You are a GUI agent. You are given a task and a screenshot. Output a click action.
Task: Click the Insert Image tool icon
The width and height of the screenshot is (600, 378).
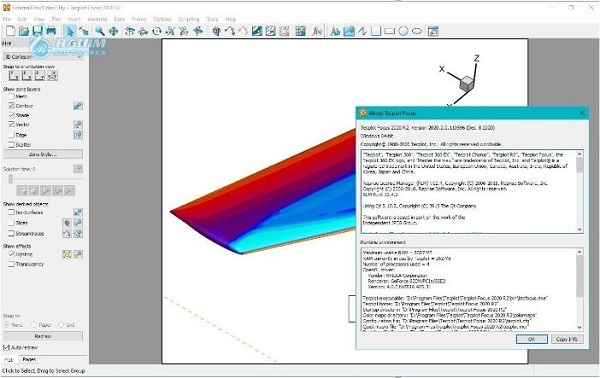tap(349, 31)
